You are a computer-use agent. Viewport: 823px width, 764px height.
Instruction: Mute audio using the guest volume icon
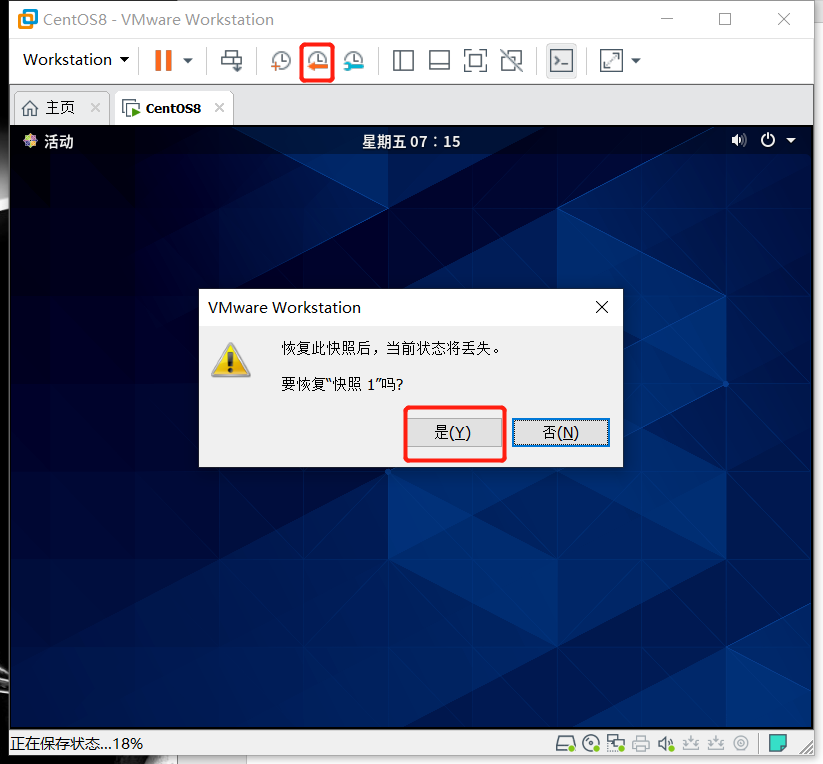tap(739, 140)
